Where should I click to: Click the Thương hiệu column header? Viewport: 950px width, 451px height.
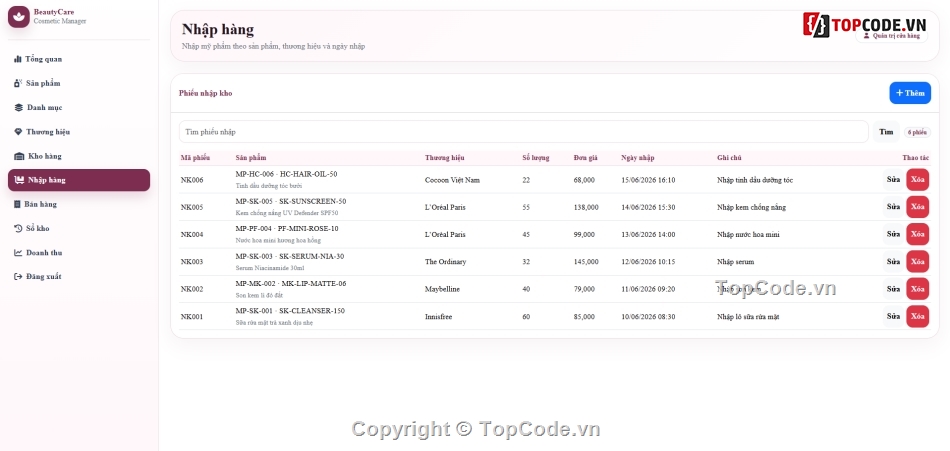445,158
